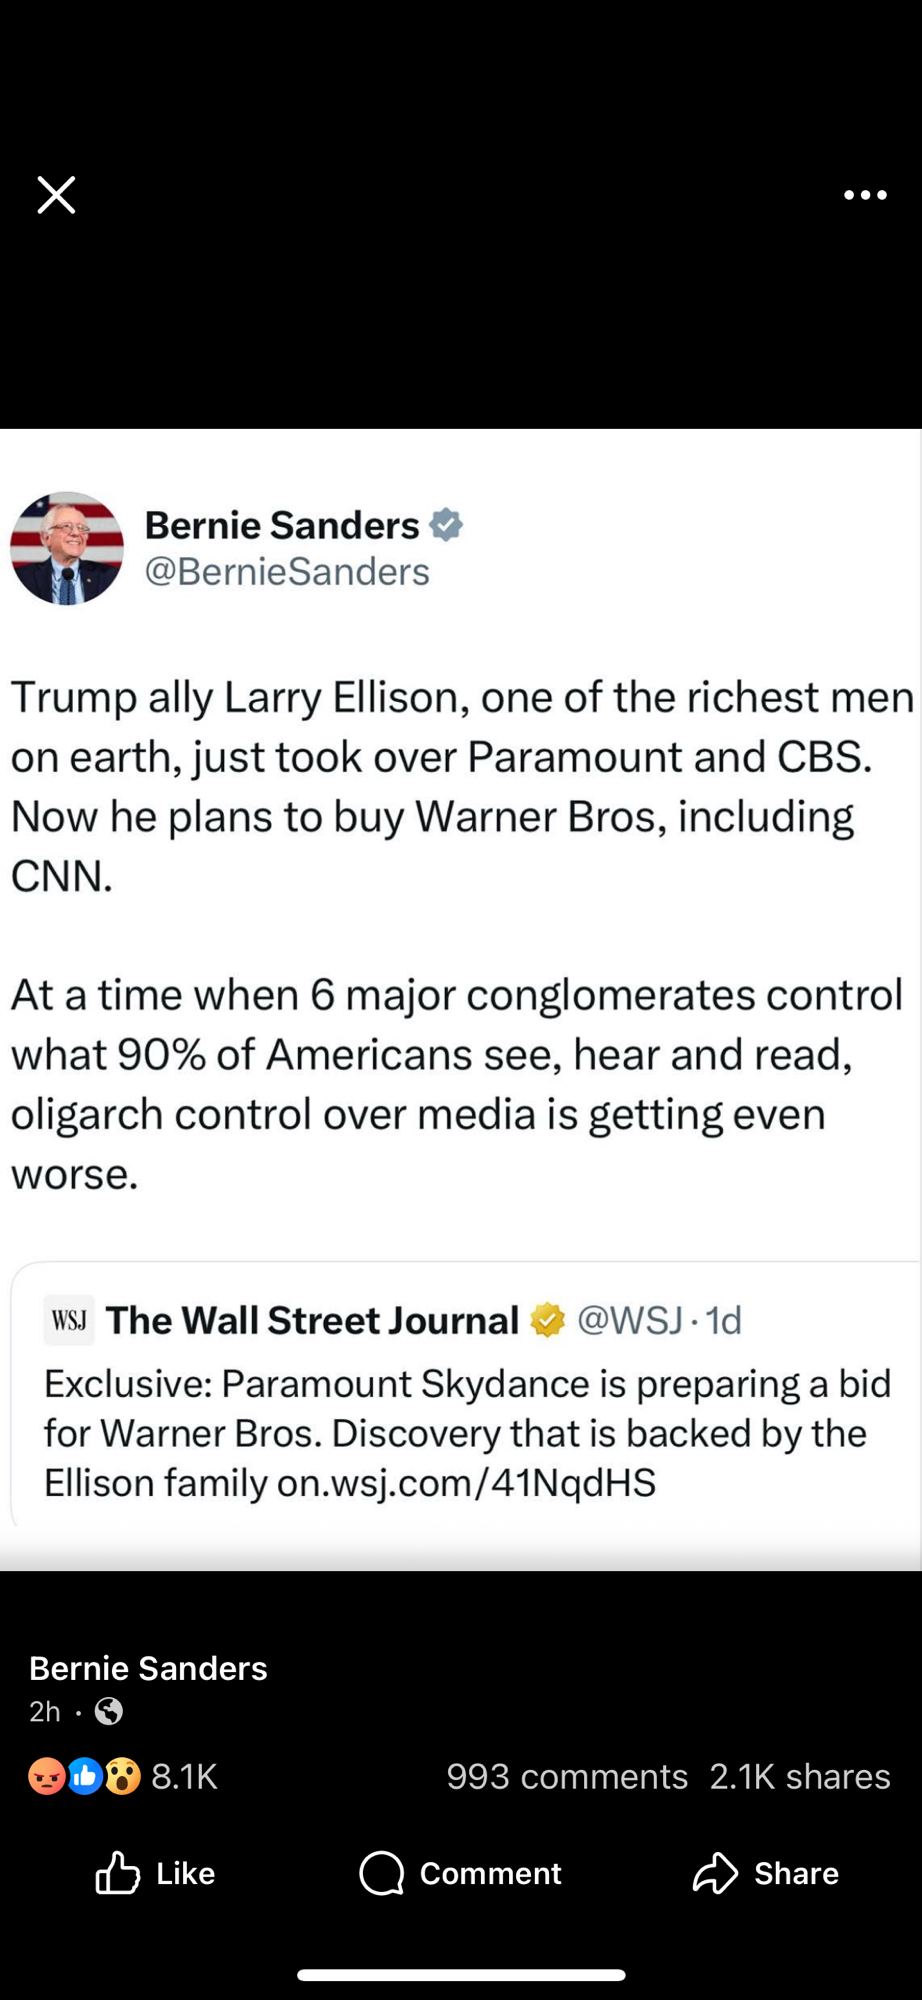Tap the angry reaction emoji
This screenshot has width=922, height=2000.
pos(46,1776)
